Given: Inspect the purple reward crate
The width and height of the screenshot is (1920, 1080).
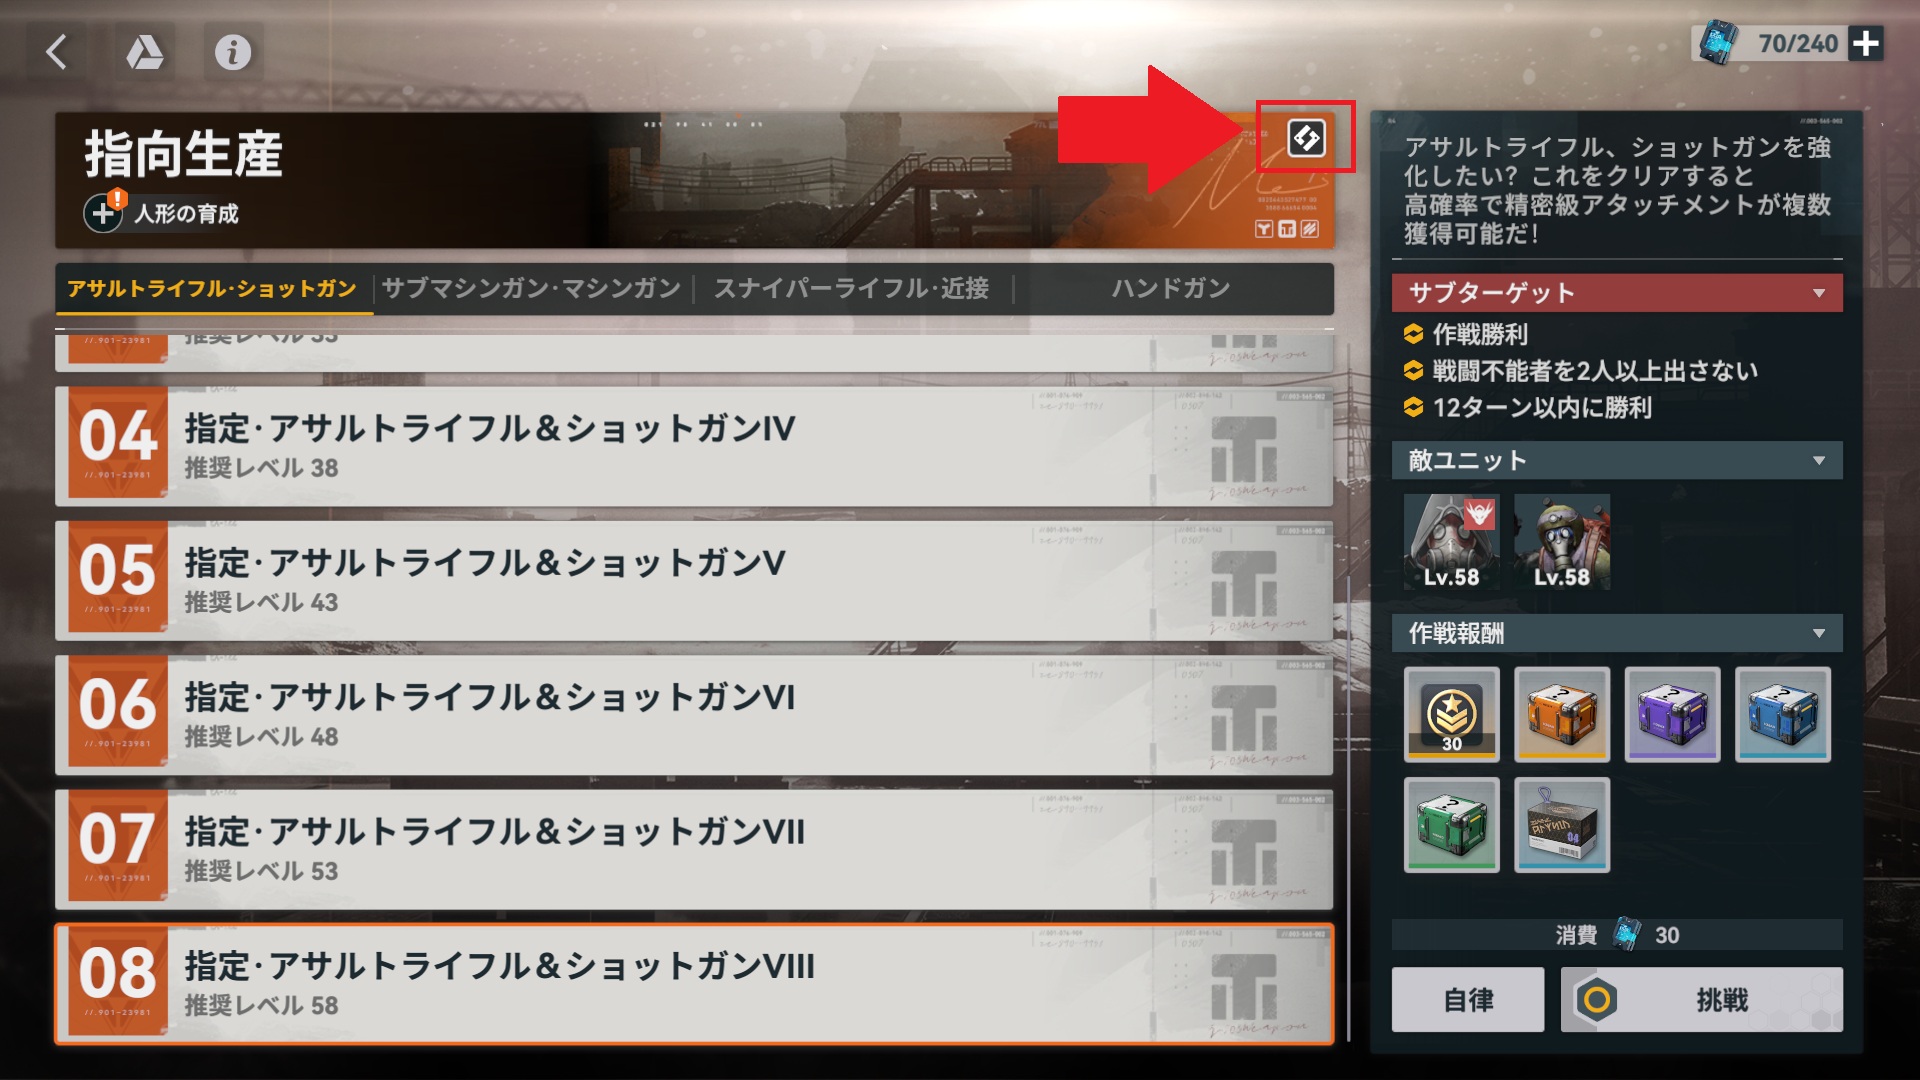Looking at the screenshot, I should tap(1672, 714).
